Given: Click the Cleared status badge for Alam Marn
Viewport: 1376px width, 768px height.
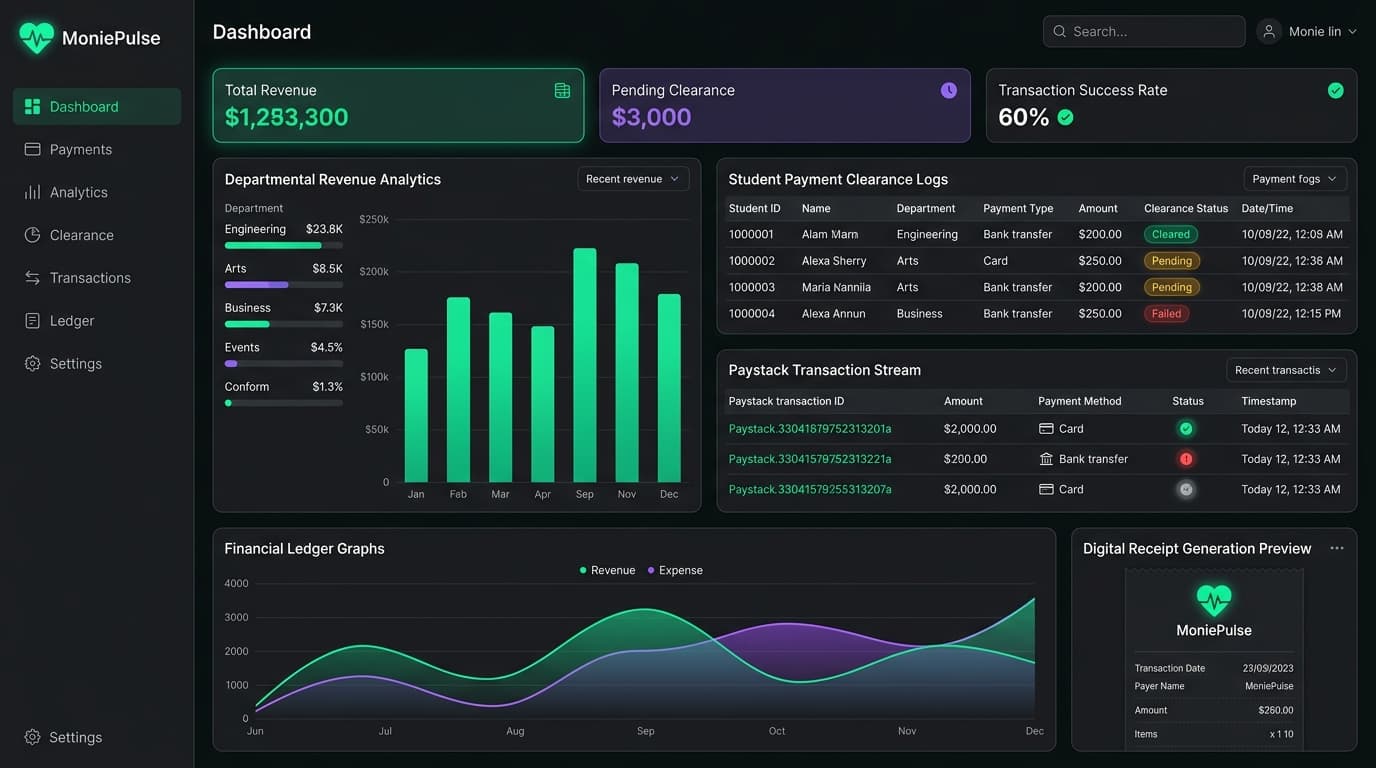Looking at the screenshot, I should point(1171,235).
